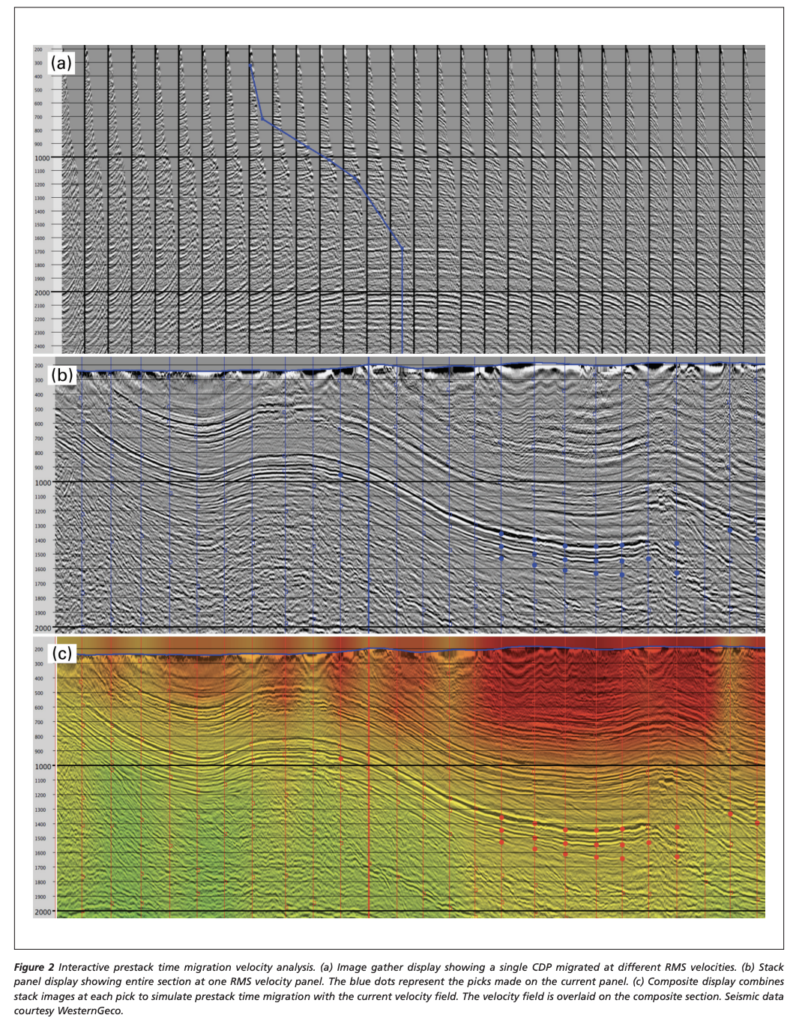The height and width of the screenshot is (1024, 808).
Task: Click the (c) panel label
Action: coord(61,653)
